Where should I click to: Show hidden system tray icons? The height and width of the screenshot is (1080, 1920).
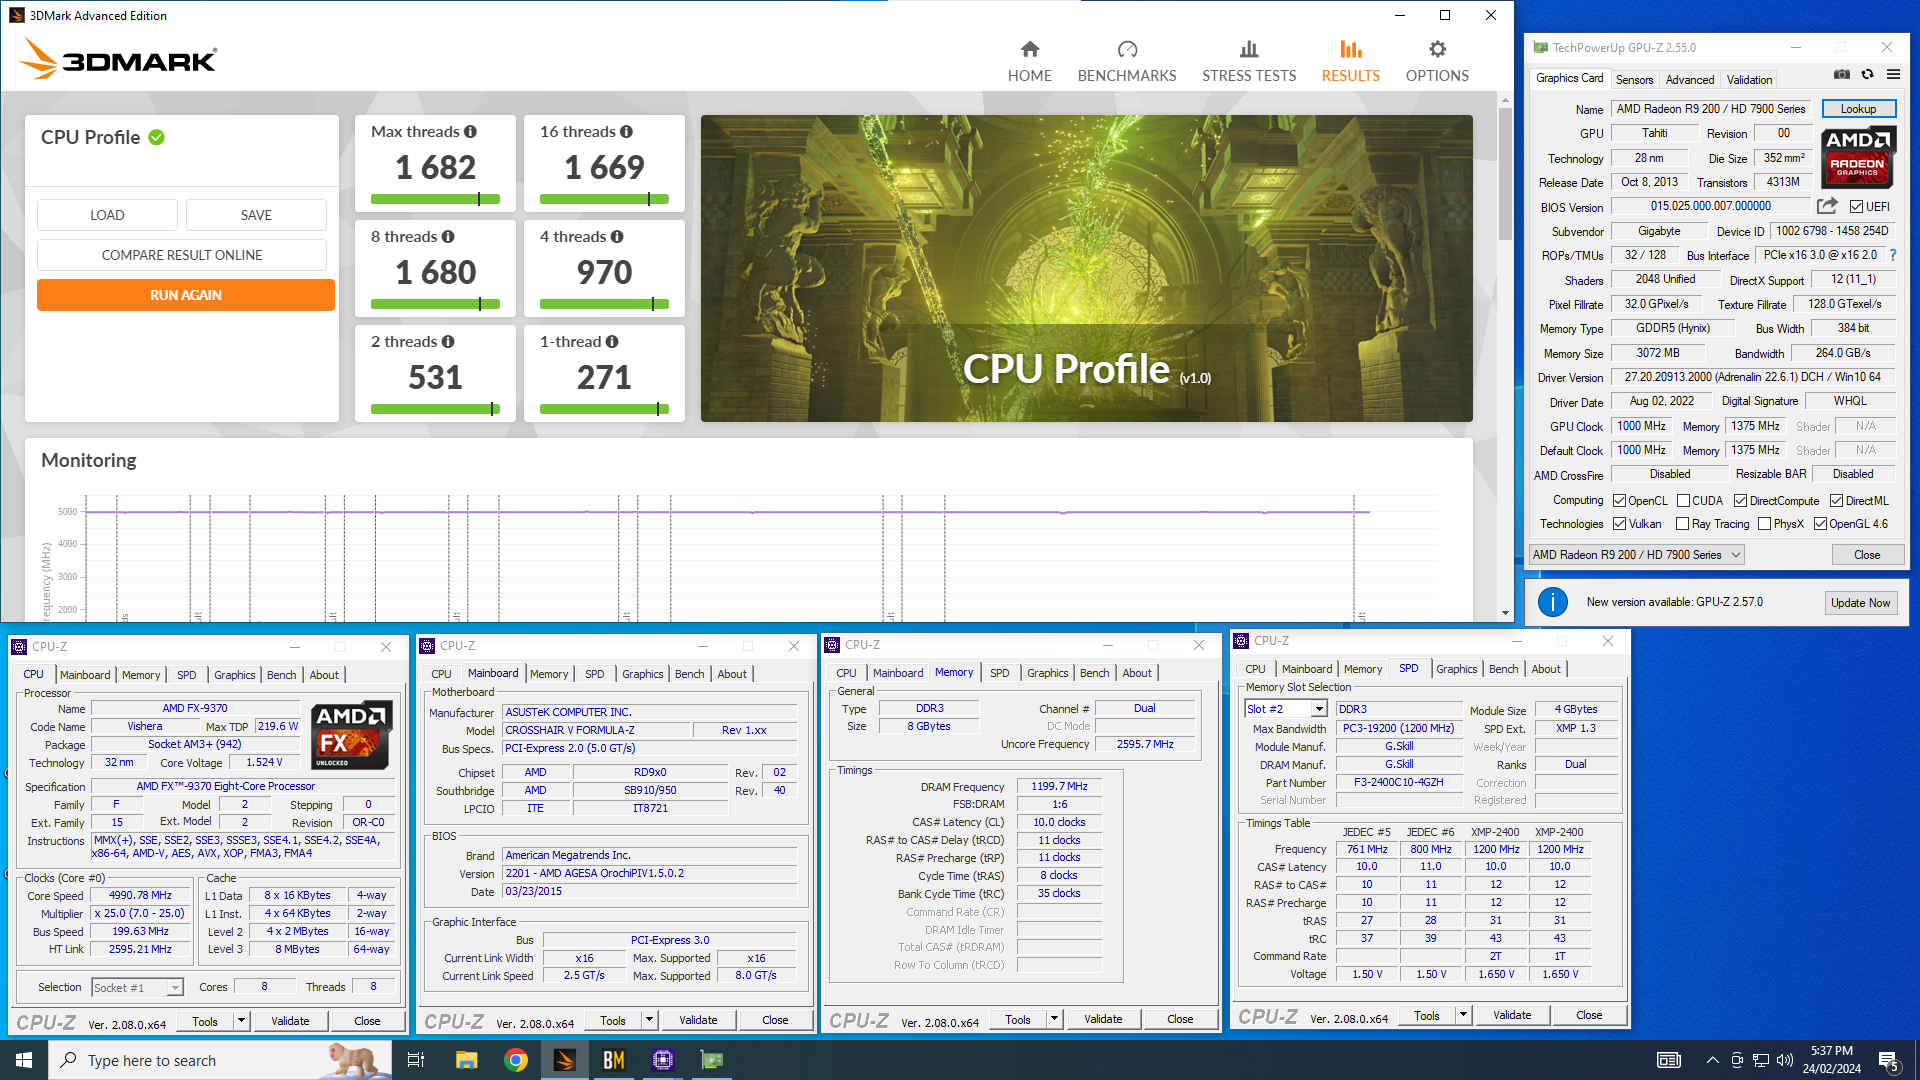pyautogui.click(x=1712, y=1060)
